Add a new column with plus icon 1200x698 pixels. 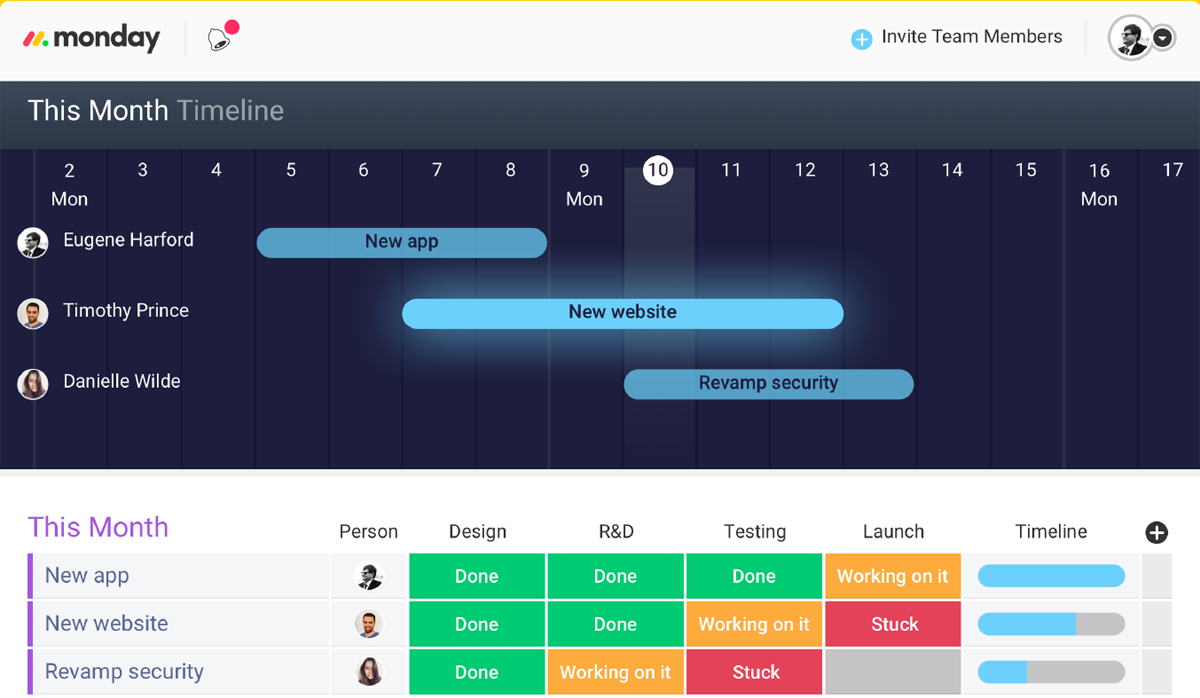(1156, 532)
